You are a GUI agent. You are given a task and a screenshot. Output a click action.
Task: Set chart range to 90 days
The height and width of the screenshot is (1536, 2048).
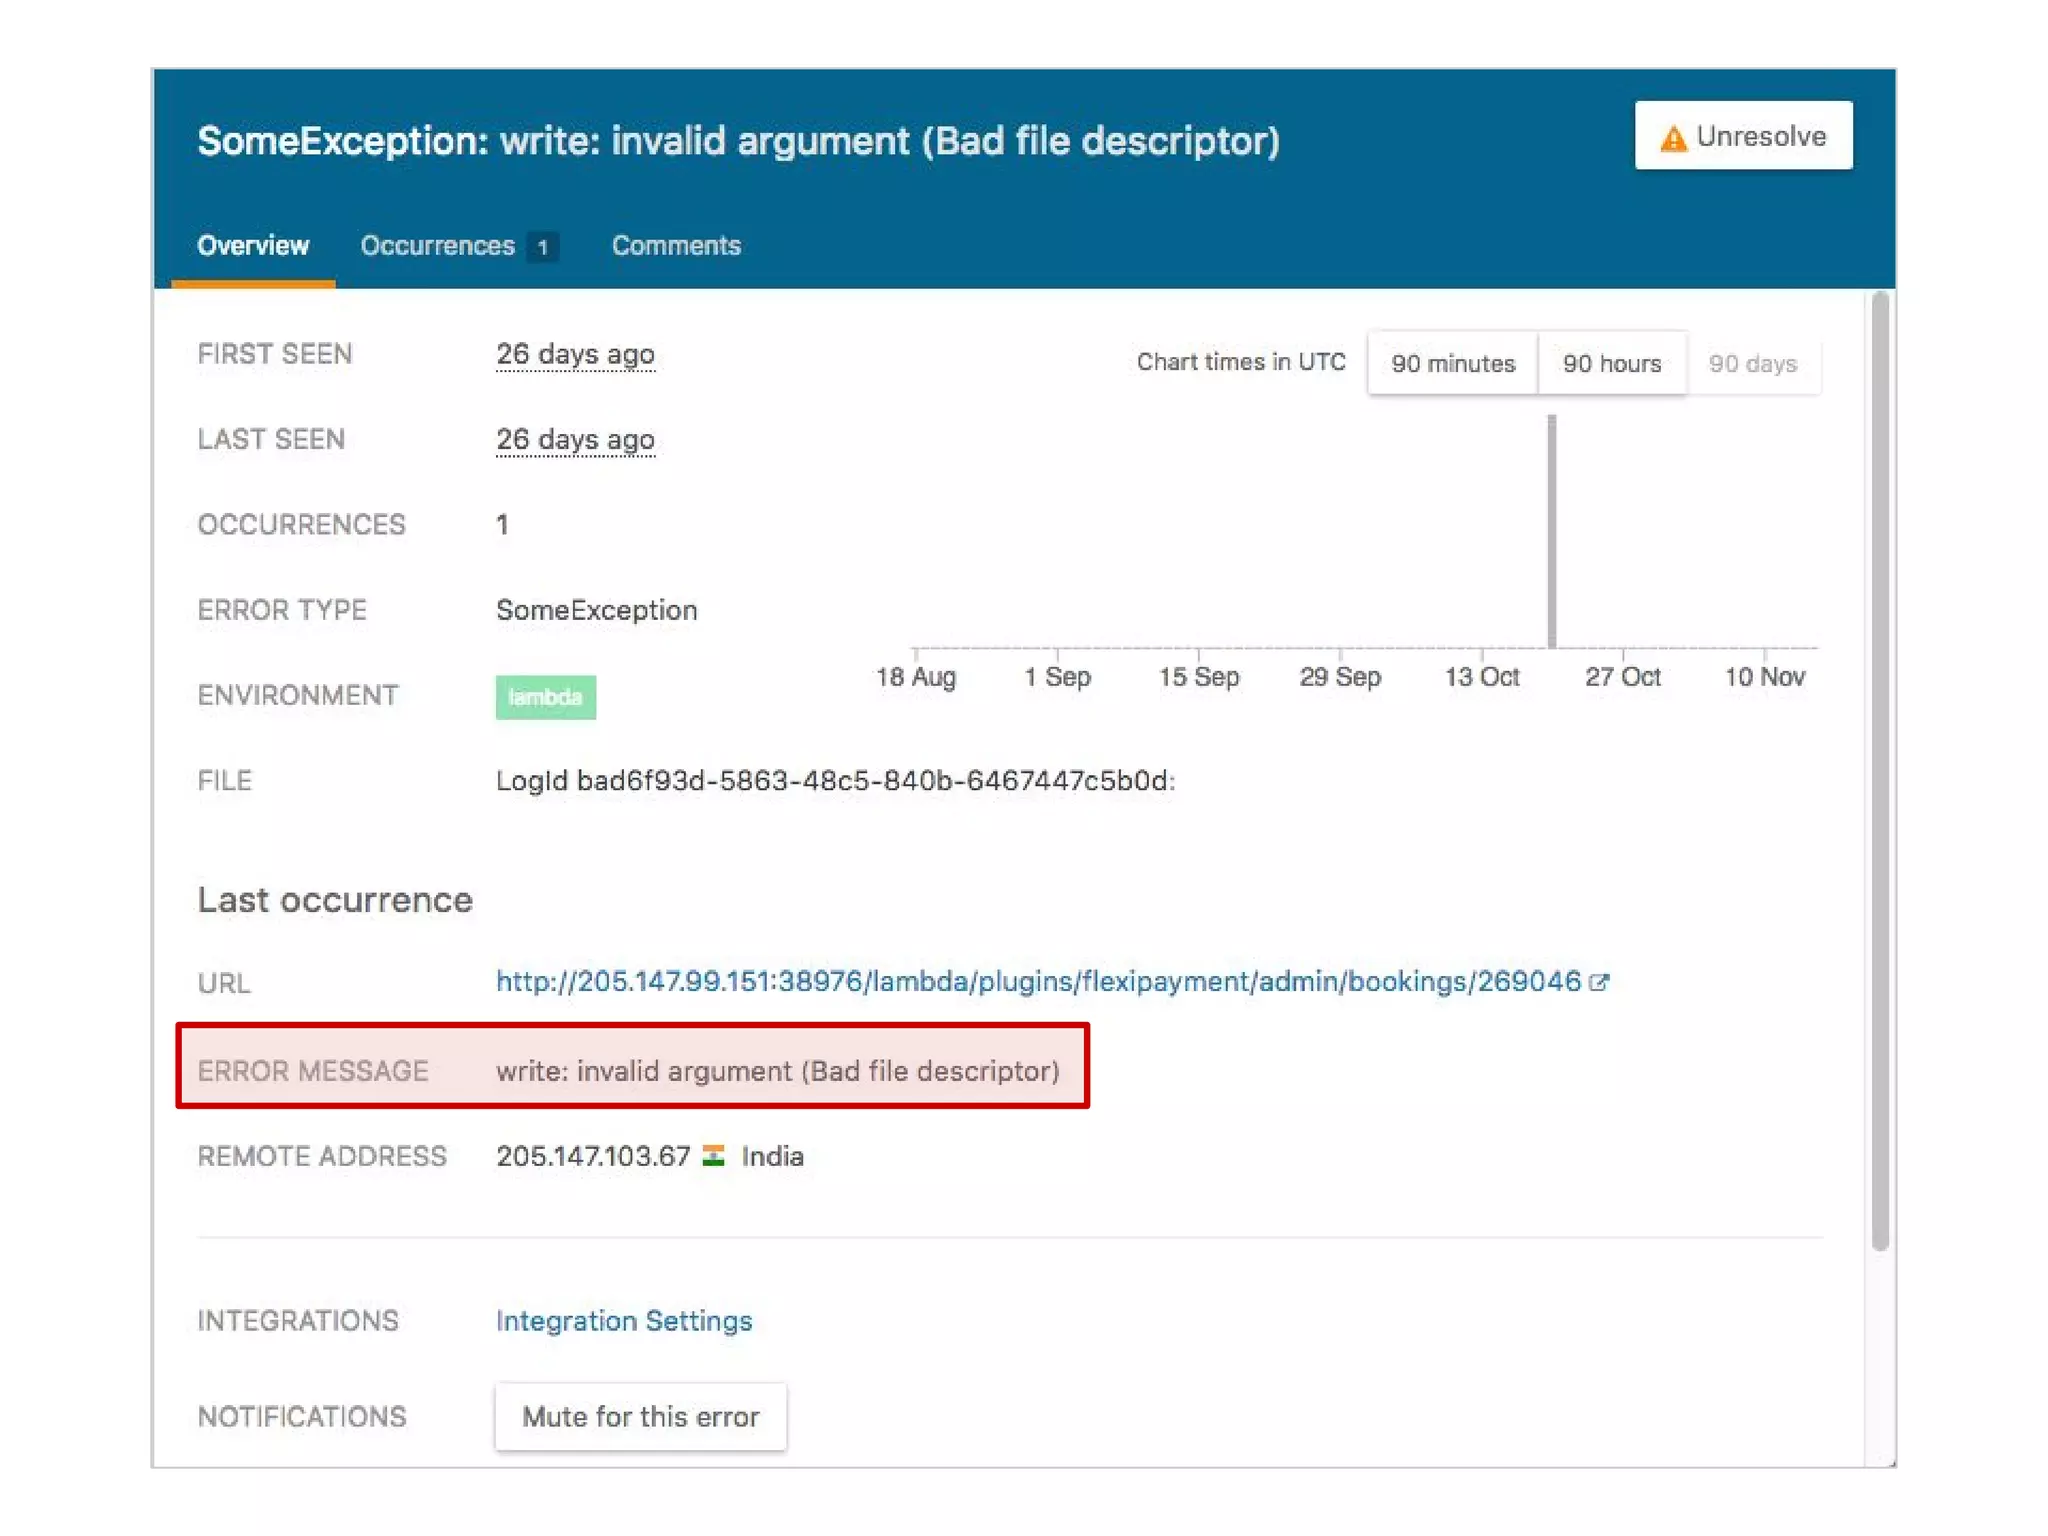[1752, 363]
